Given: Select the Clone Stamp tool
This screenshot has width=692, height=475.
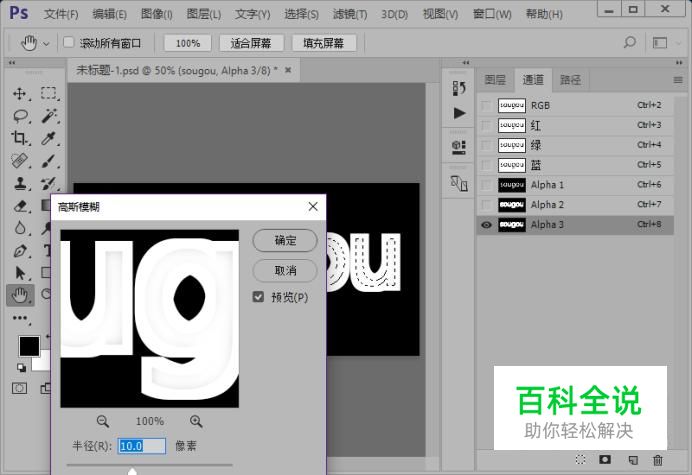Looking at the screenshot, I should [x=20, y=183].
